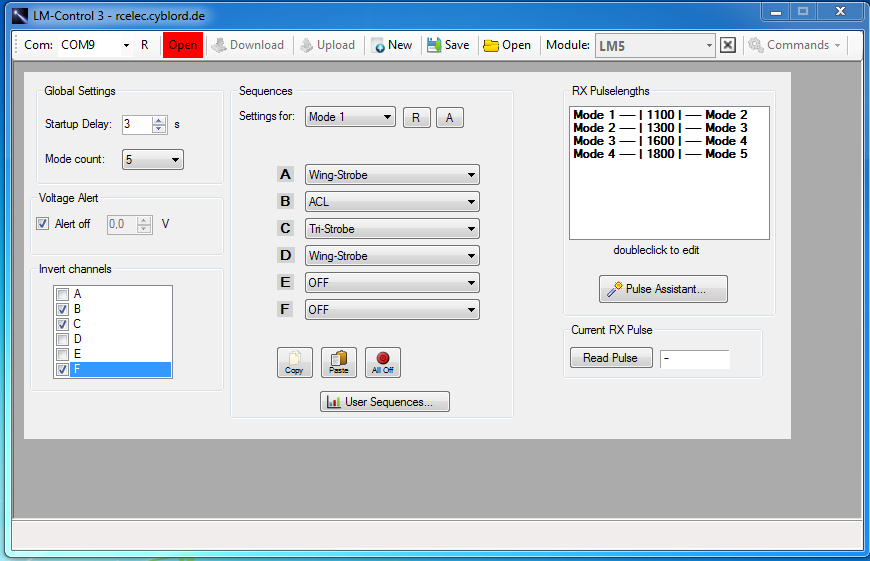Select Mode 2 1300 pulselength row
Image resolution: width=870 pixels, height=561 pixels.
click(x=660, y=128)
